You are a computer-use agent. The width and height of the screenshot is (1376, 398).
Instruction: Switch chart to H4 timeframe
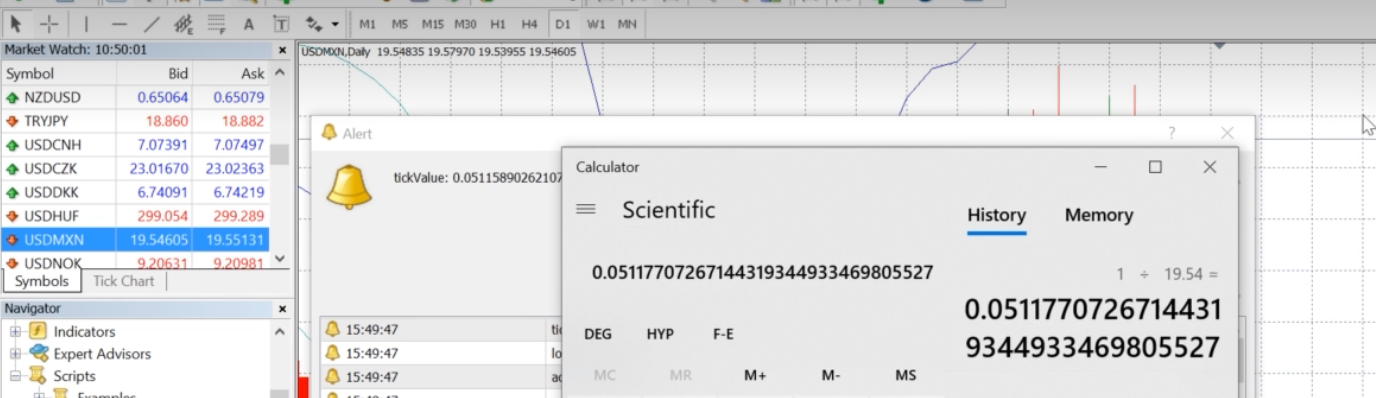[x=530, y=23]
